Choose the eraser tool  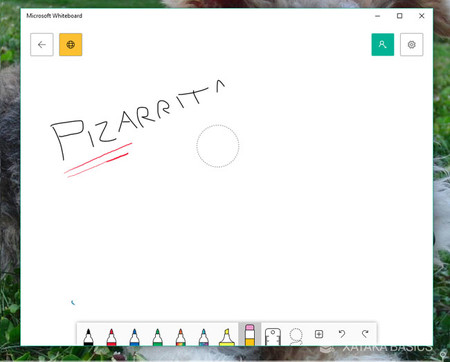250,335
